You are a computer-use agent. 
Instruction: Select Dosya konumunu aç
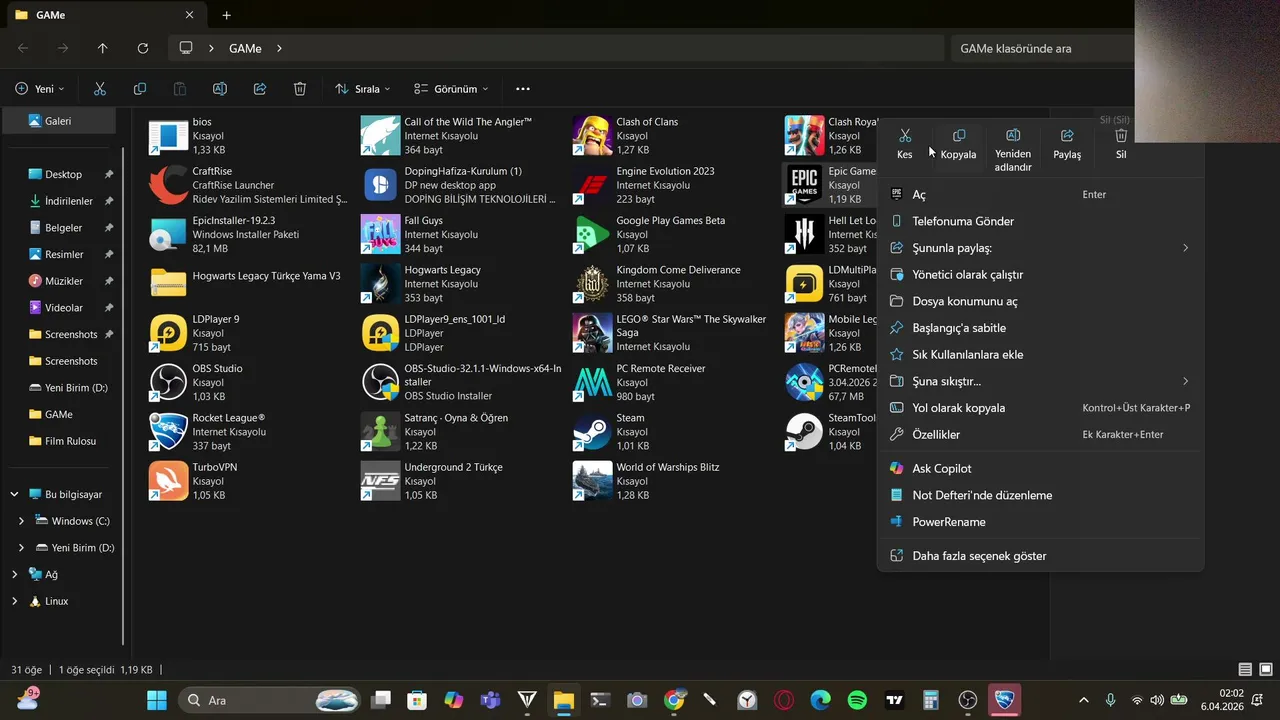pyautogui.click(x=1040, y=301)
